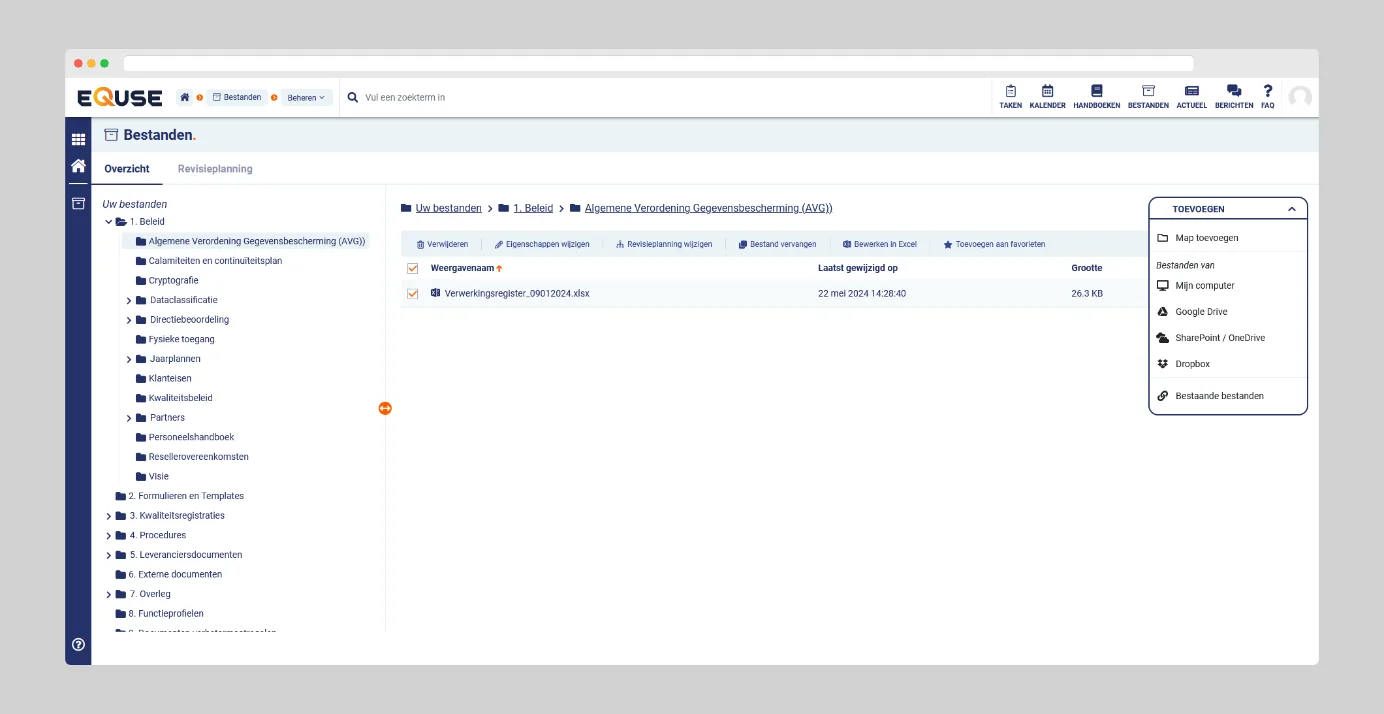The image size is (1384, 714).
Task: Click the home icon in breadcrumb bar
Action: (x=185, y=98)
